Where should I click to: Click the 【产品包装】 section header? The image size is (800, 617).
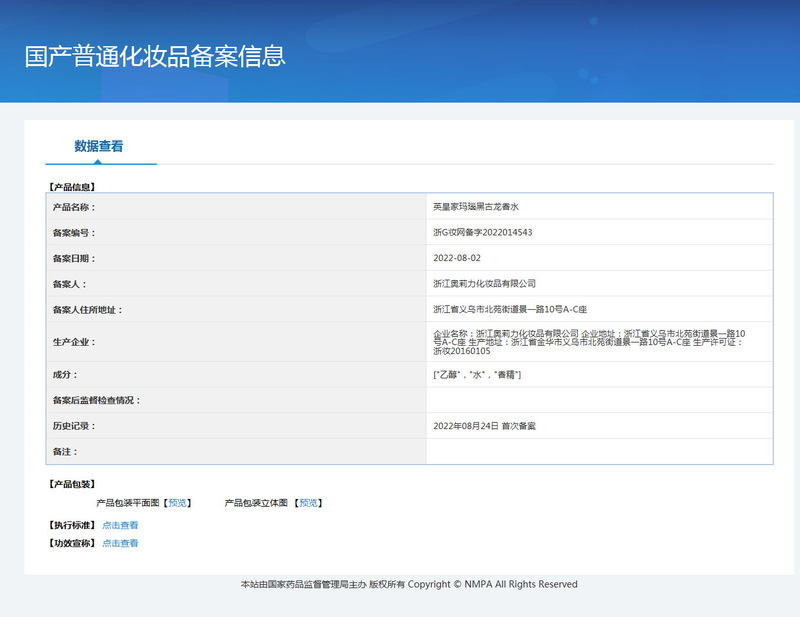click(x=72, y=484)
